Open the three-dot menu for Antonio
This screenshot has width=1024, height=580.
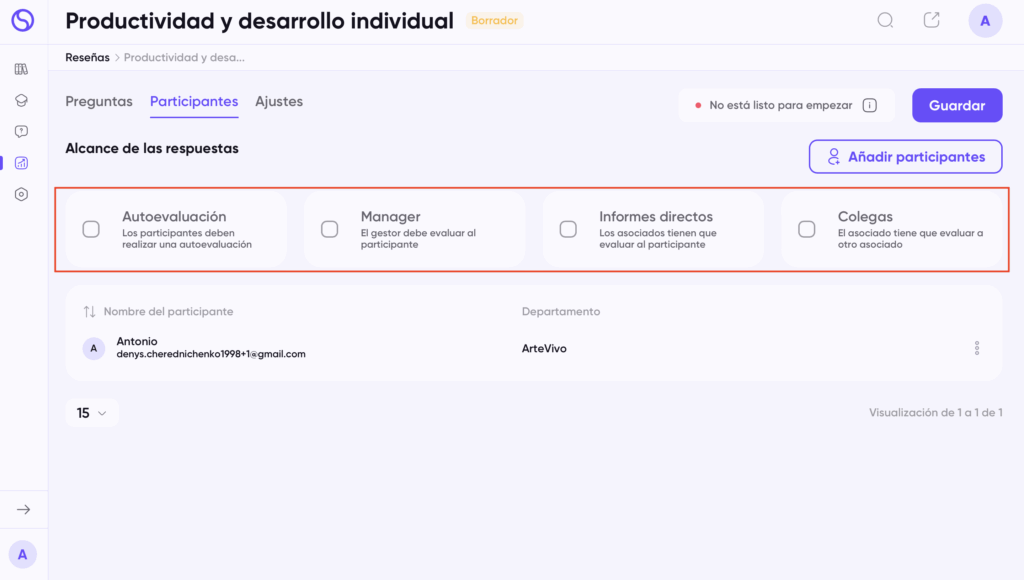click(977, 348)
